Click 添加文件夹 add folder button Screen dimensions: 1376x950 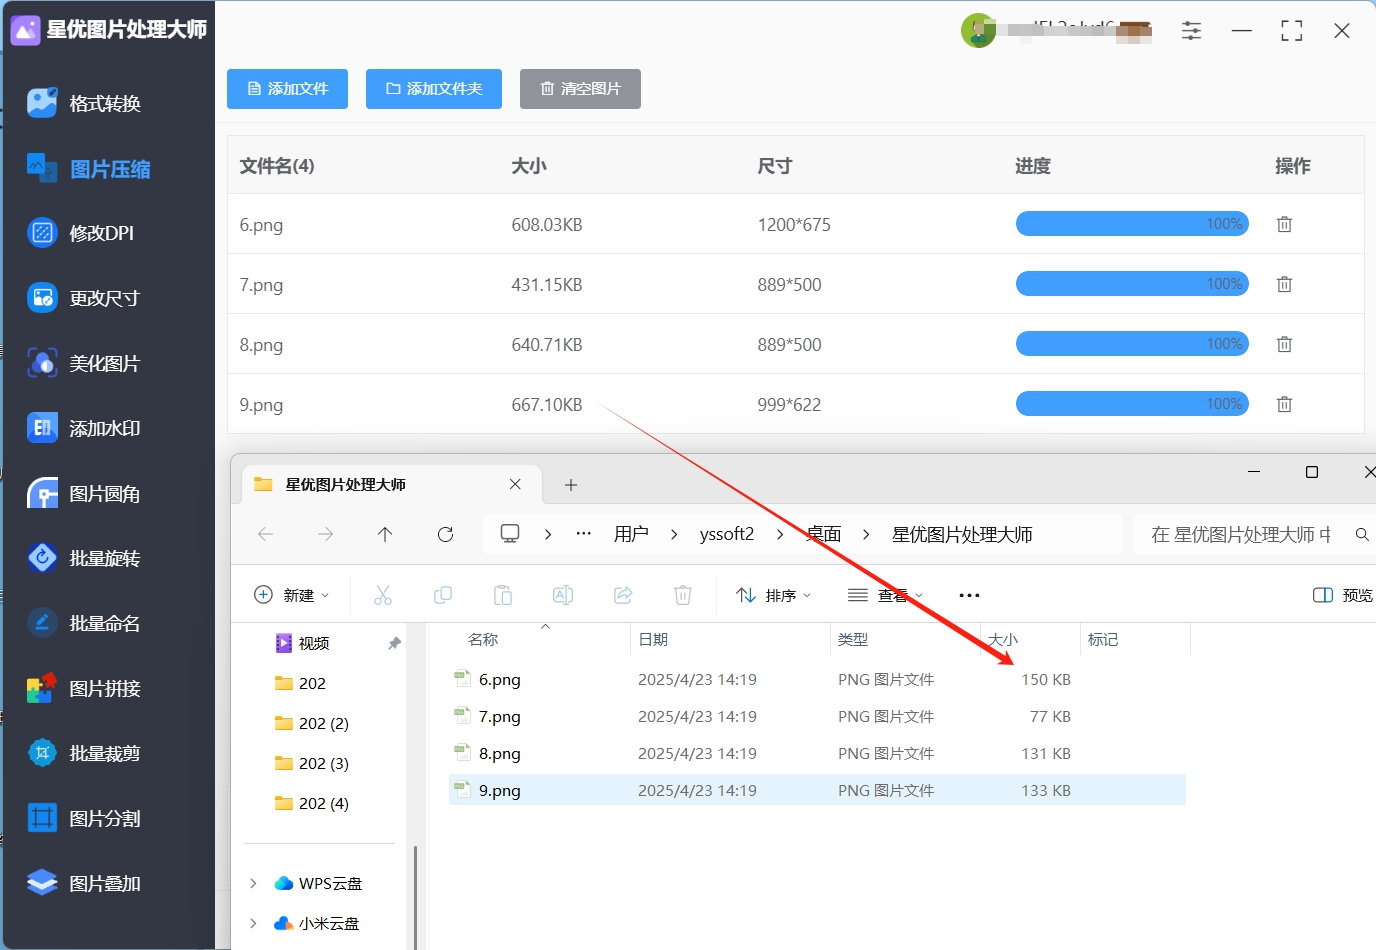coord(434,89)
